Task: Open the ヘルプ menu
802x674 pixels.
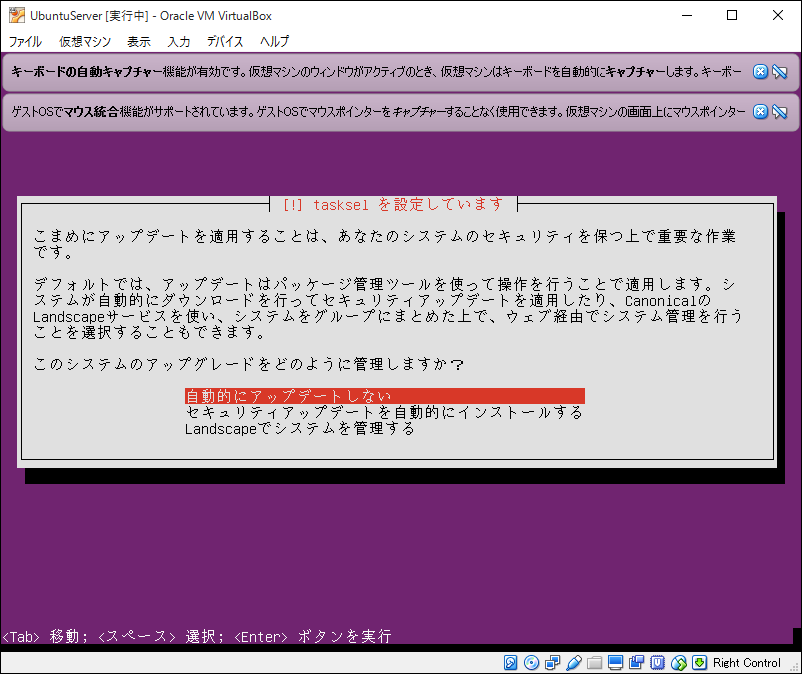Action: point(274,42)
